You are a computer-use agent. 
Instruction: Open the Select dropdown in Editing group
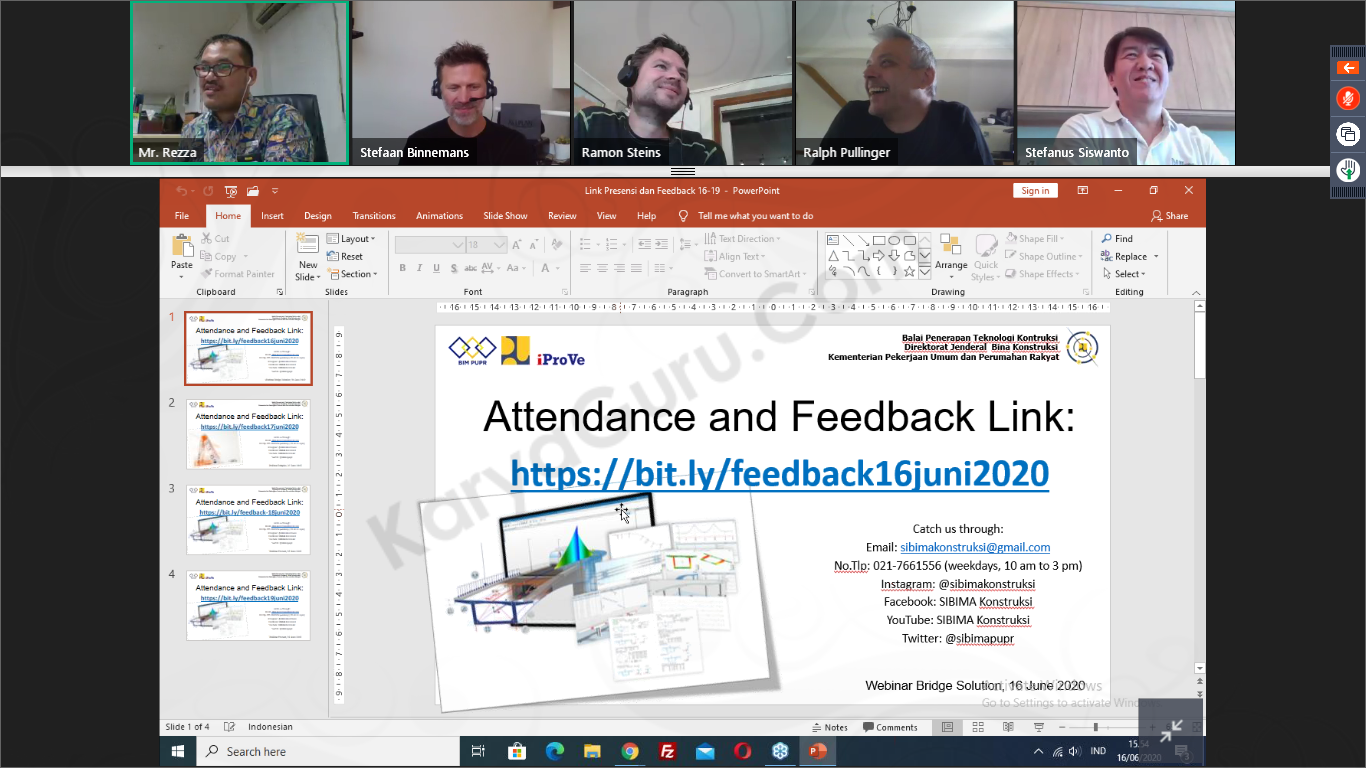[x=1129, y=274]
